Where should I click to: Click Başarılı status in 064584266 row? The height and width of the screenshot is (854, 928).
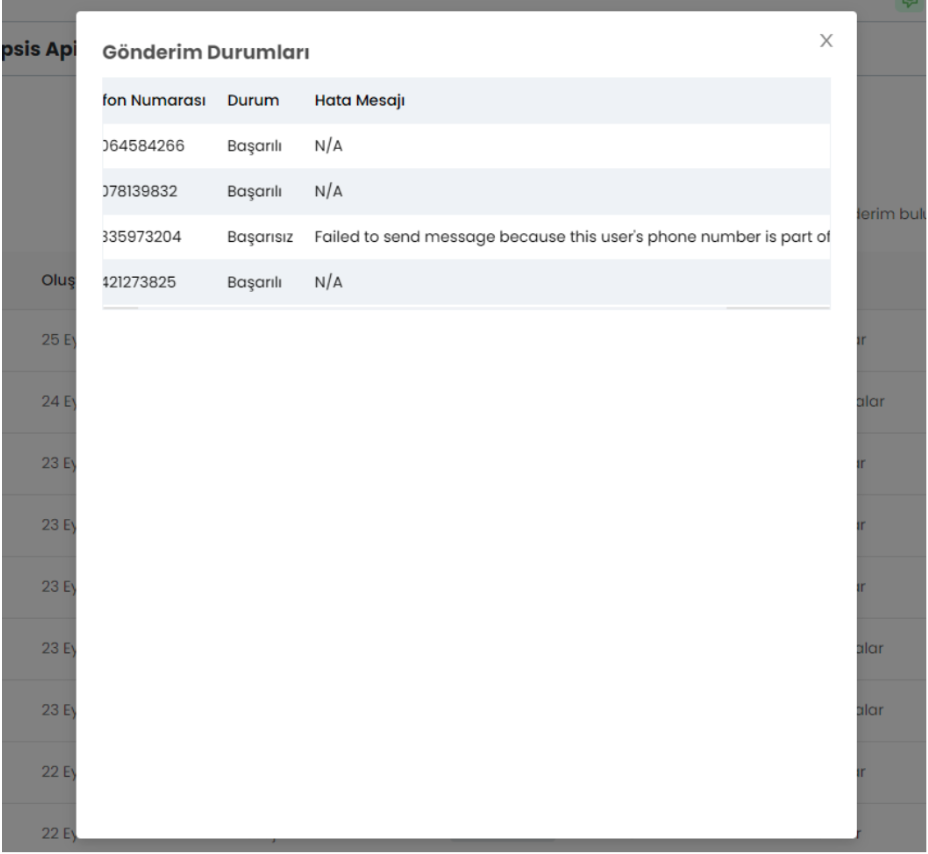[x=254, y=146]
